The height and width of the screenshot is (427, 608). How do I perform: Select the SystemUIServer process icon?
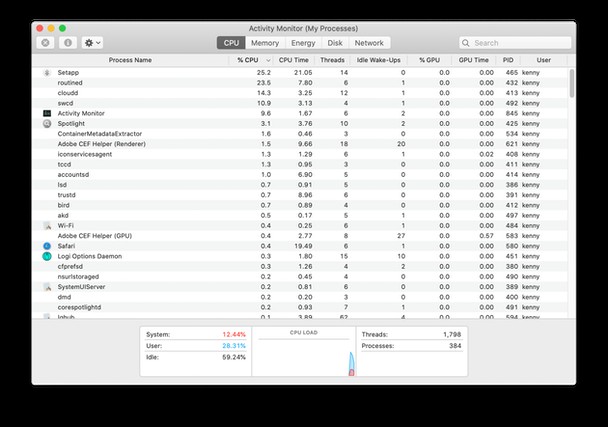47,287
